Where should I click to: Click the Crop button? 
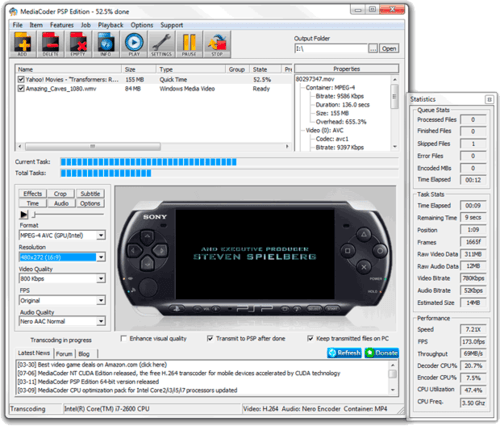60,194
